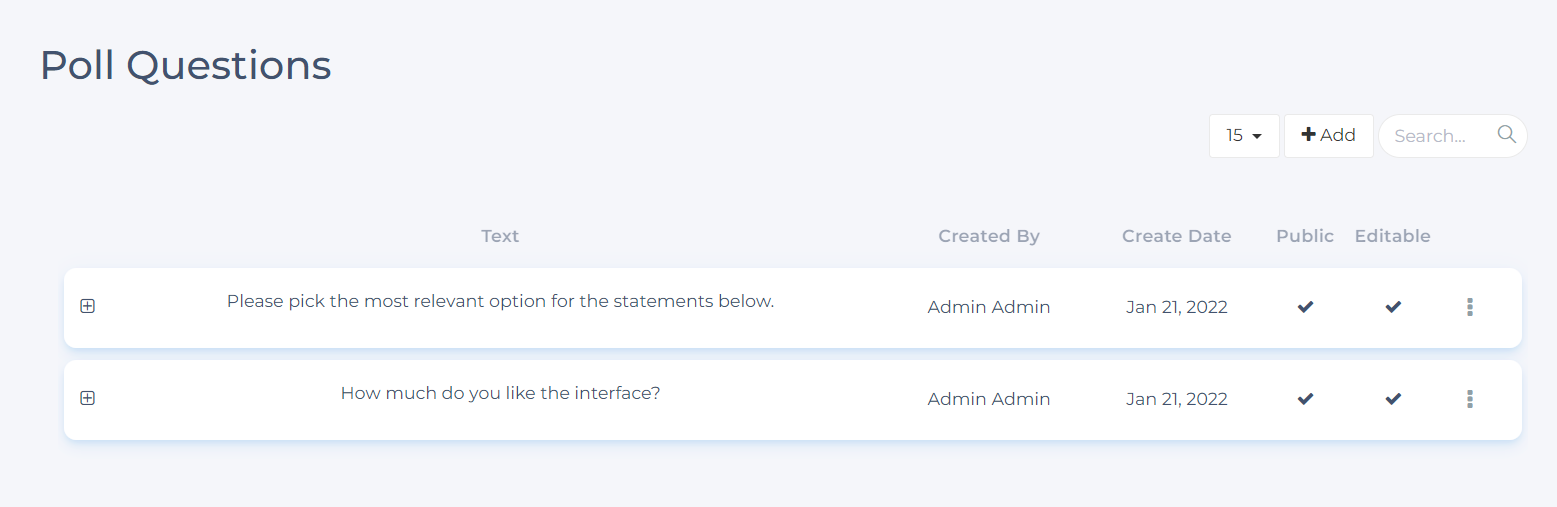Screen dimensions: 1557x507
Task: Sort by the Text column header
Action: pyautogui.click(x=500, y=236)
